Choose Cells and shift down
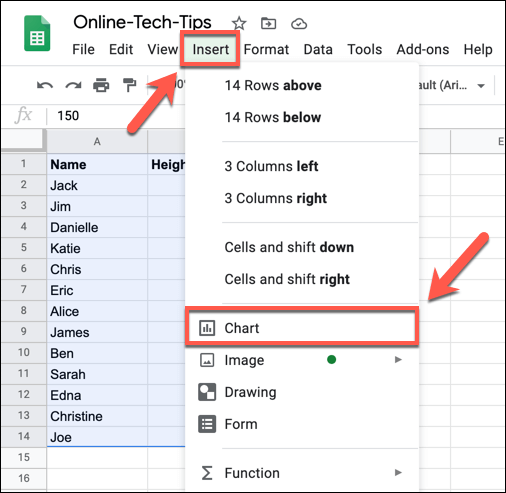The width and height of the screenshot is (506, 493). pos(302,247)
